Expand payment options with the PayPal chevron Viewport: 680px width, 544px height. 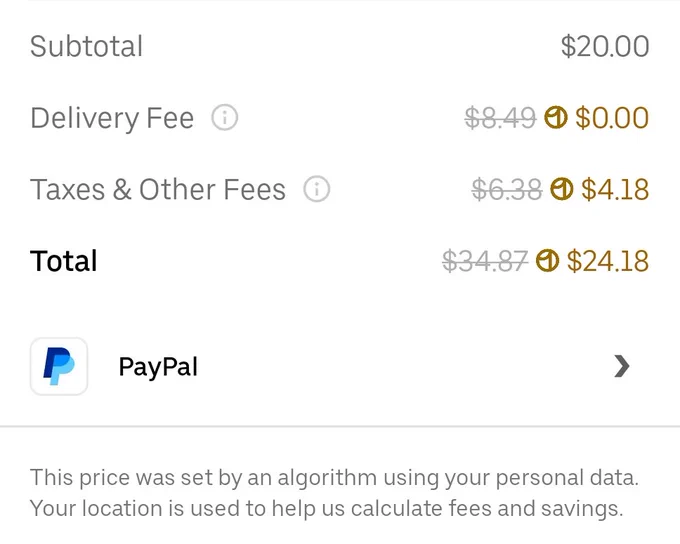[x=622, y=366]
